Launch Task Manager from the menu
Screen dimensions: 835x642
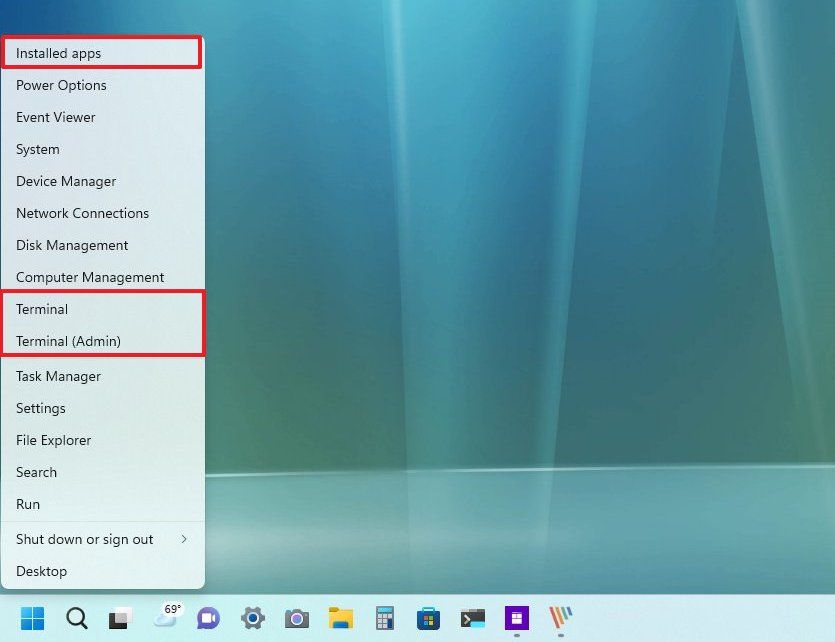(x=58, y=376)
